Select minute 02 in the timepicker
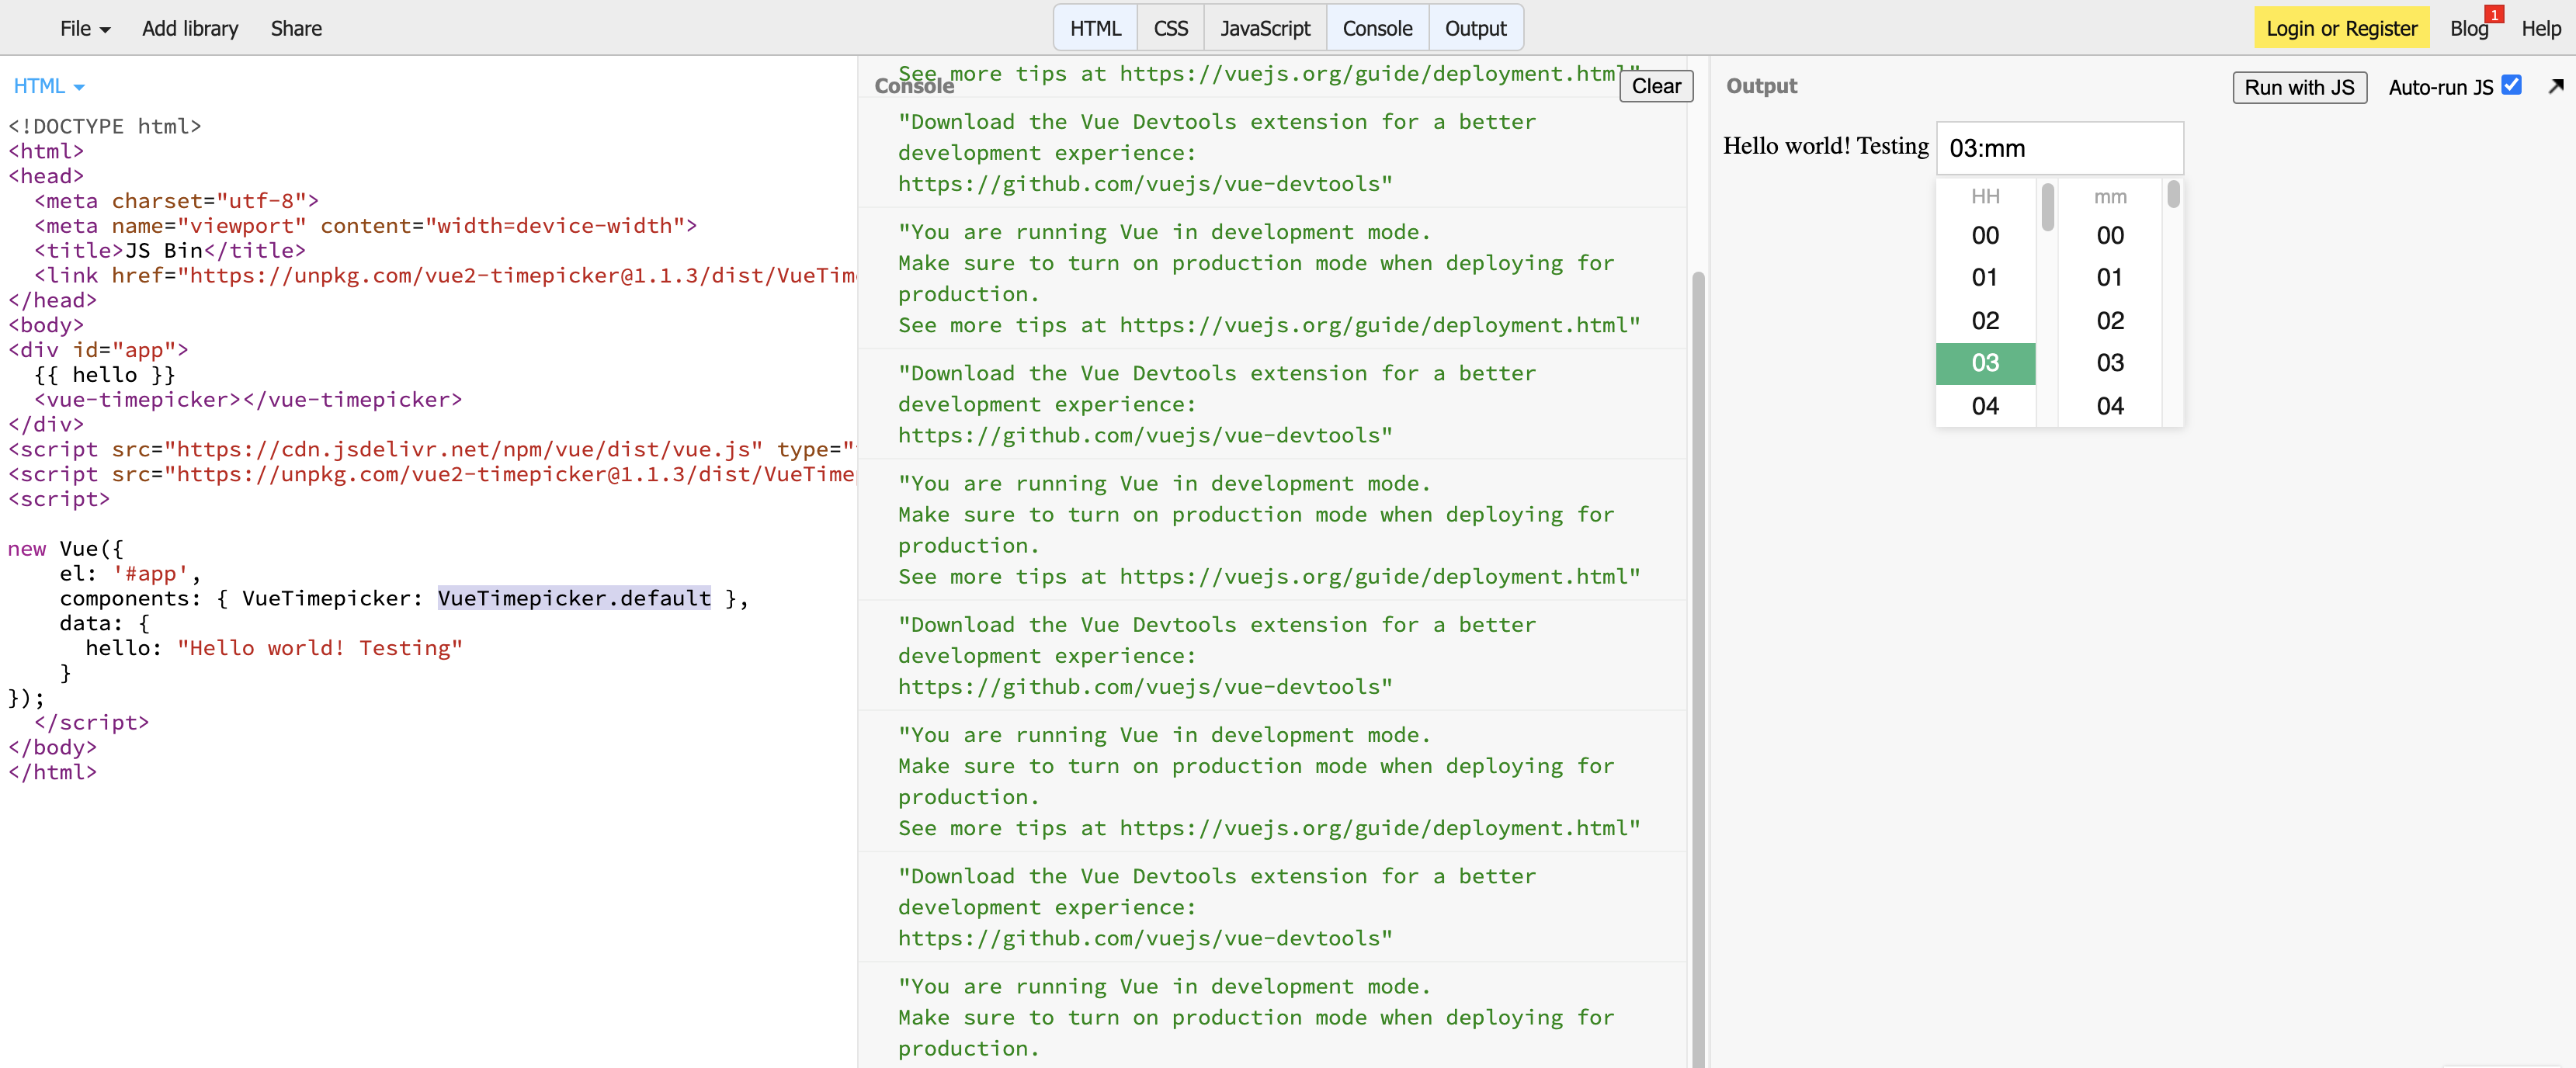Viewport: 2576px width, 1068px height. [2109, 320]
